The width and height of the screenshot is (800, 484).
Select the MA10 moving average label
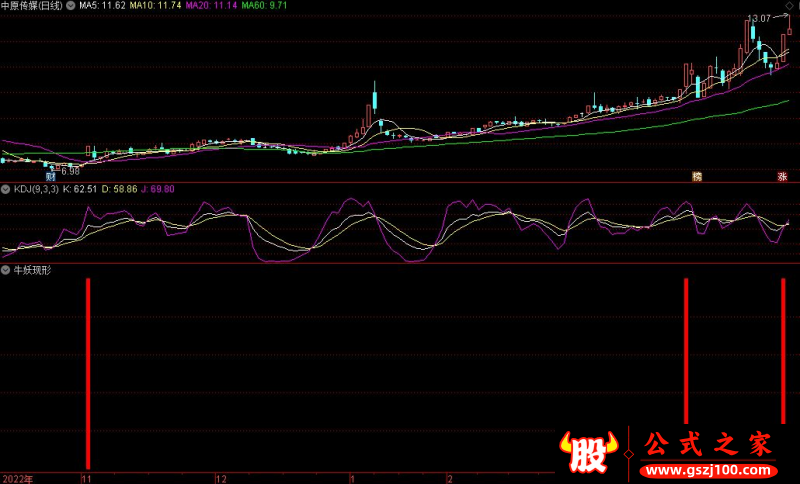pos(156,6)
